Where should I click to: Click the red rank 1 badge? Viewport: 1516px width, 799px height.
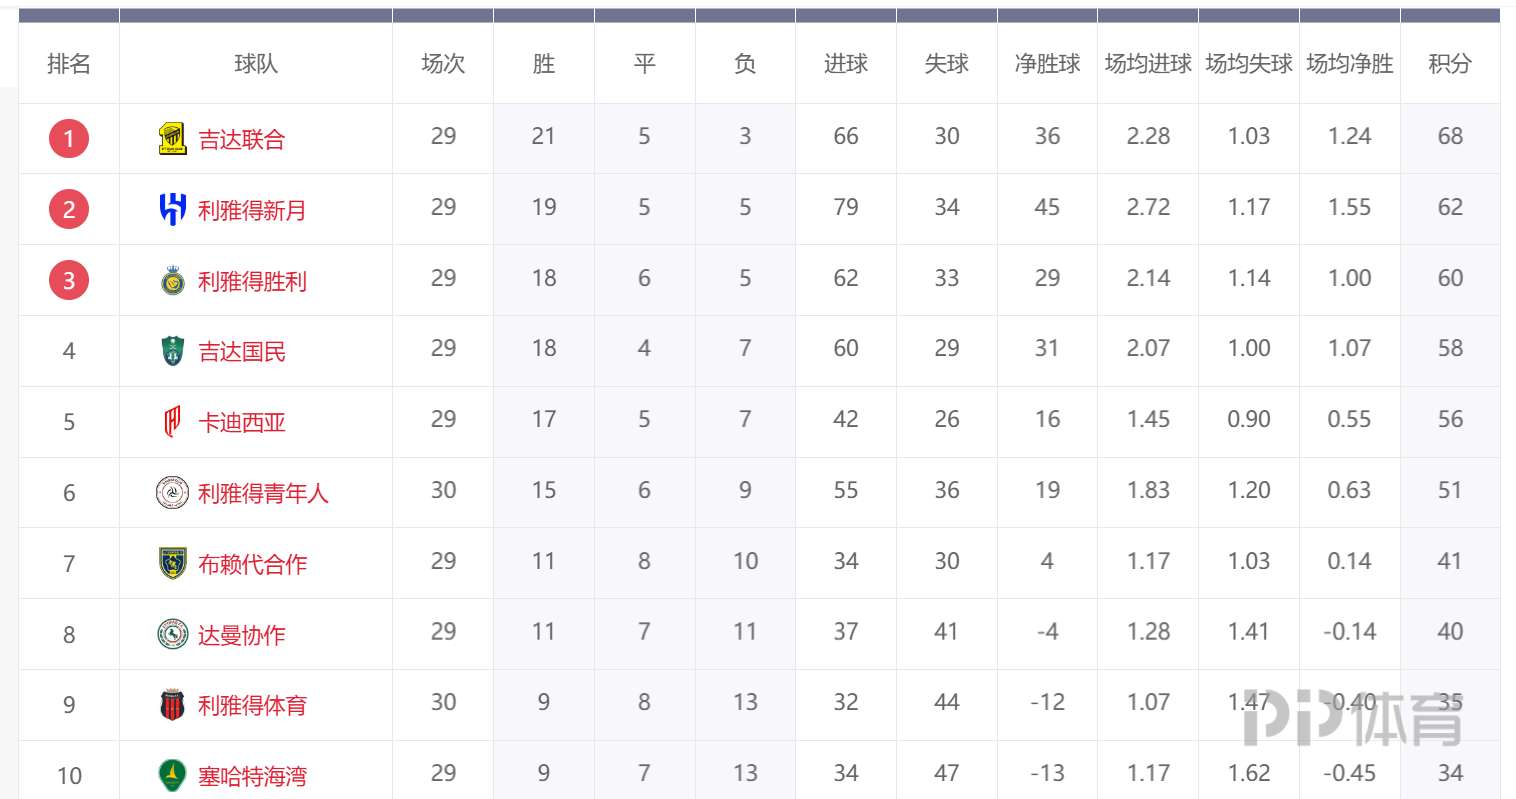[x=69, y=138]
